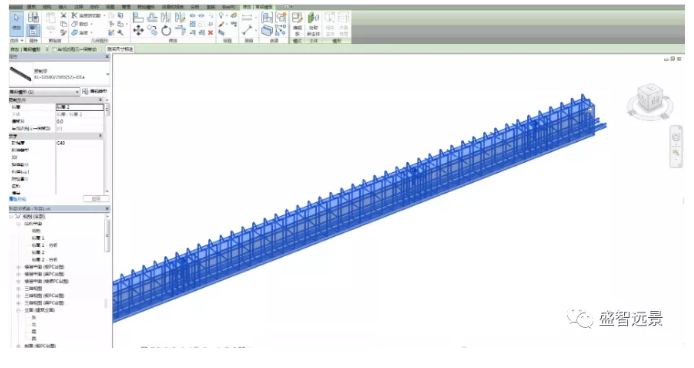Open the Properties help link

point(18,199)
